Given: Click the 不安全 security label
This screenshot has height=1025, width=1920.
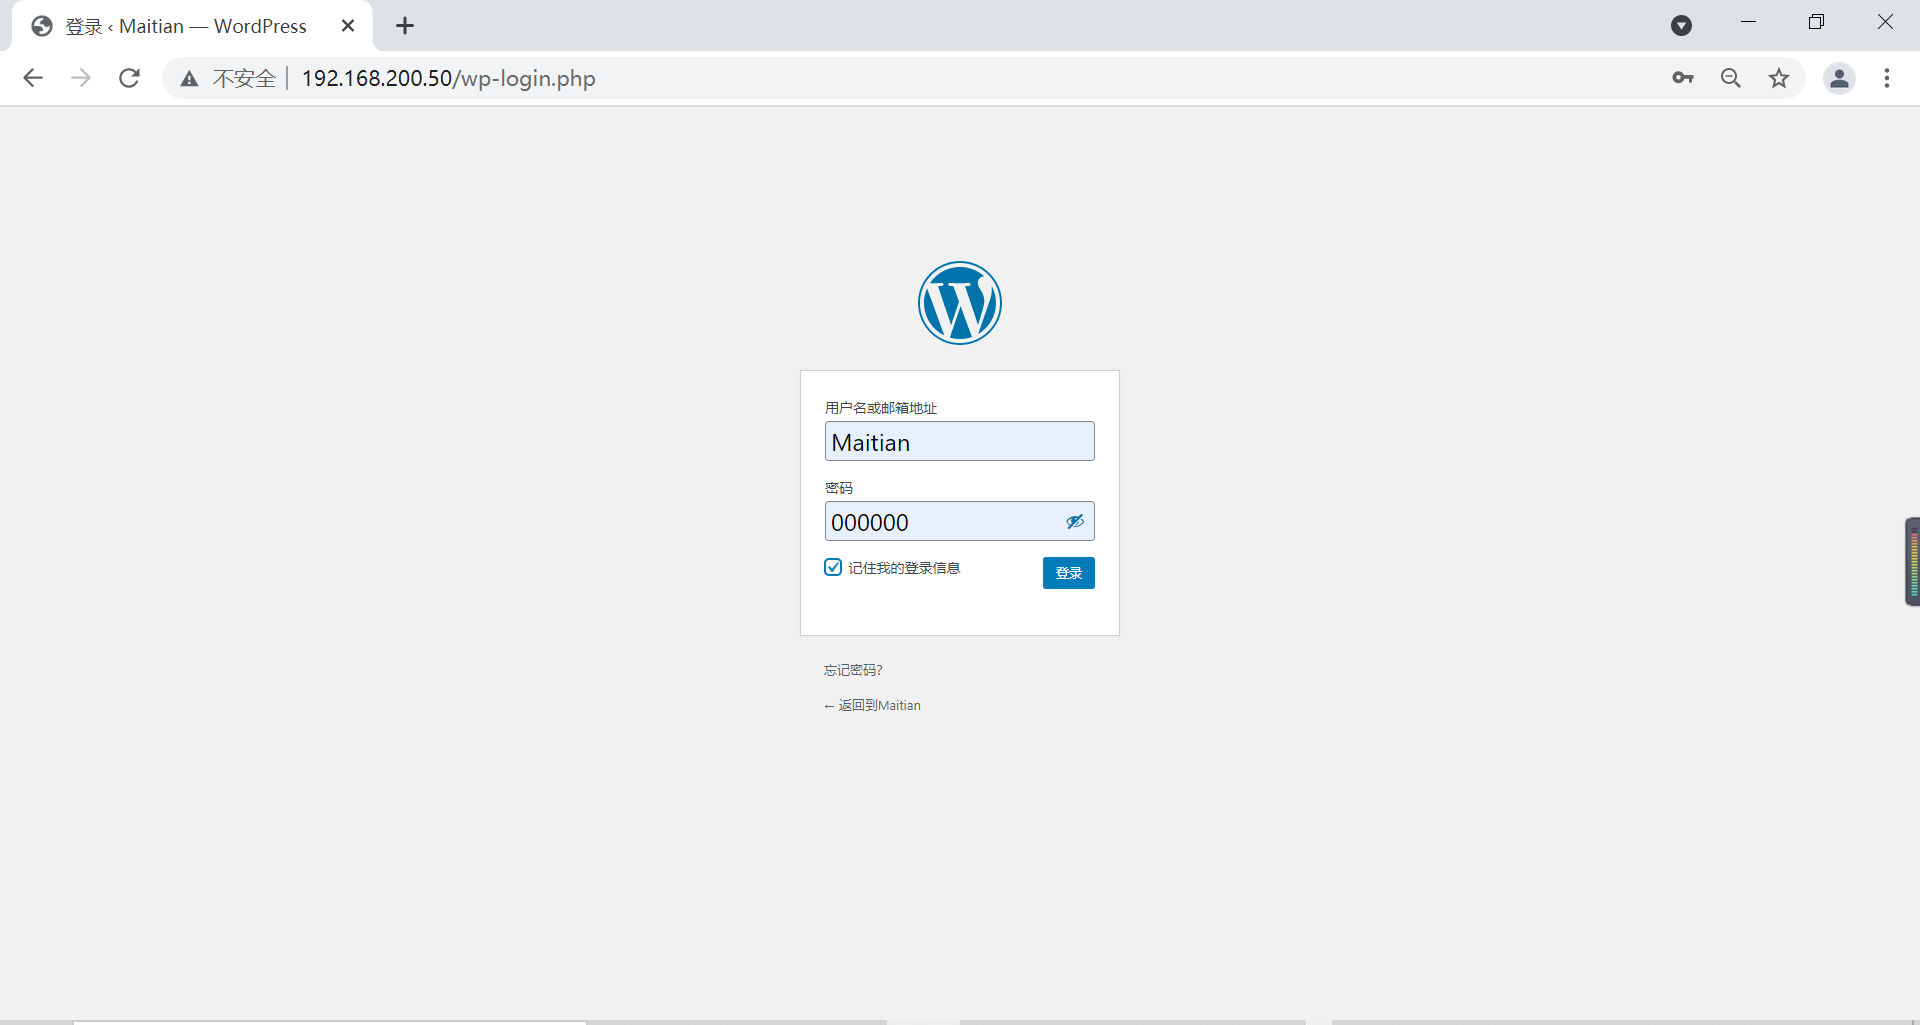Looking at the screenshot, I should (x=244, y=78).
